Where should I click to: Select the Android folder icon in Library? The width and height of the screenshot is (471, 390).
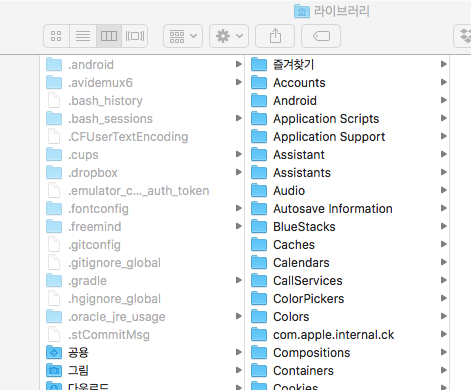[x=259, y=100]
